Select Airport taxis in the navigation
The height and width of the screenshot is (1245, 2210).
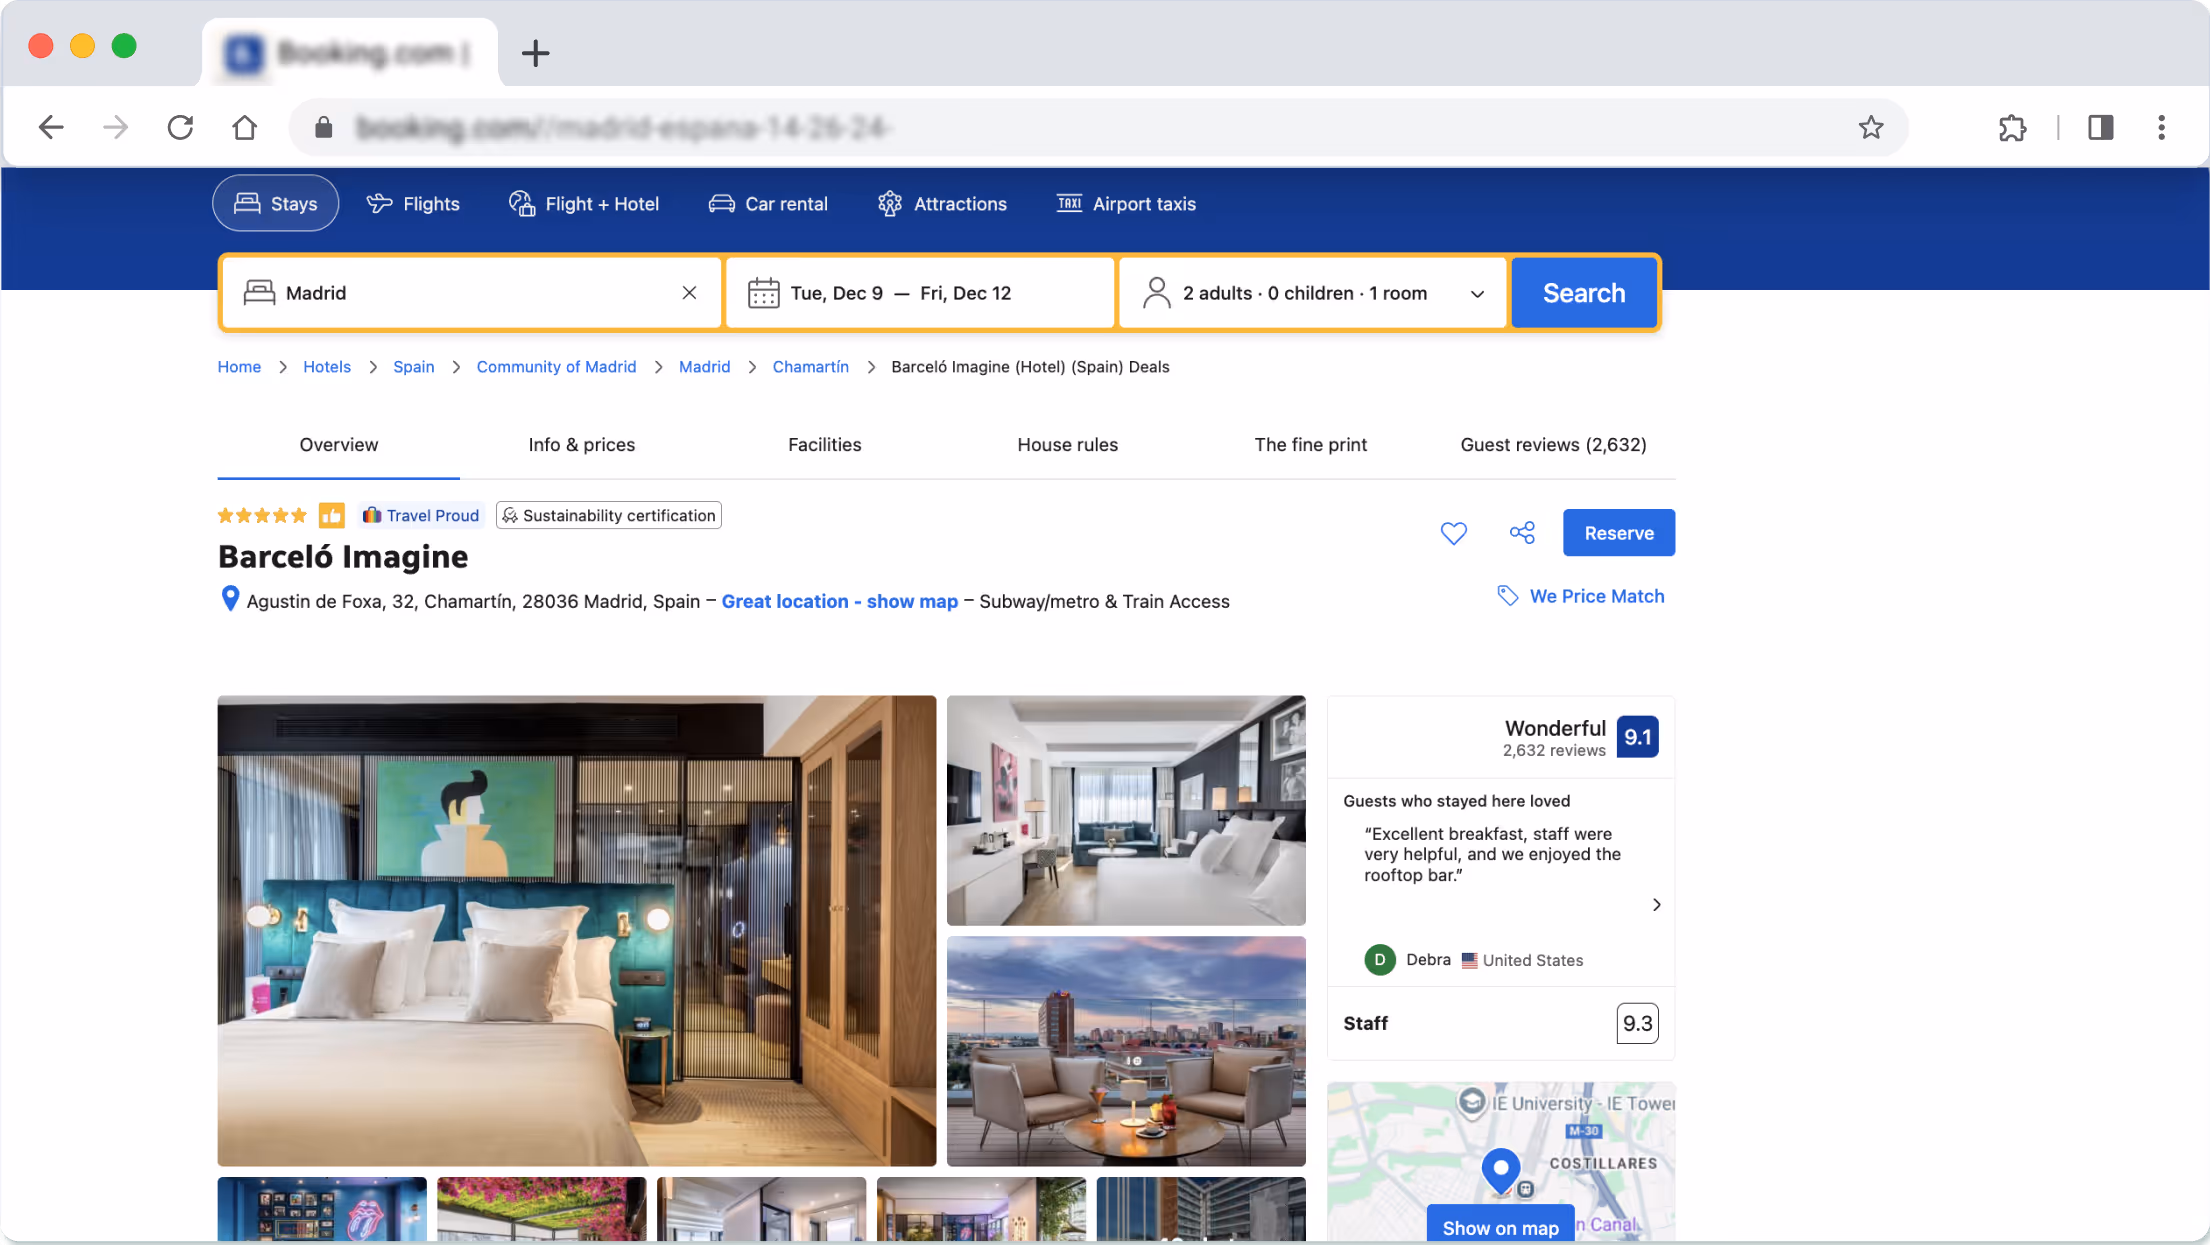1126,204
